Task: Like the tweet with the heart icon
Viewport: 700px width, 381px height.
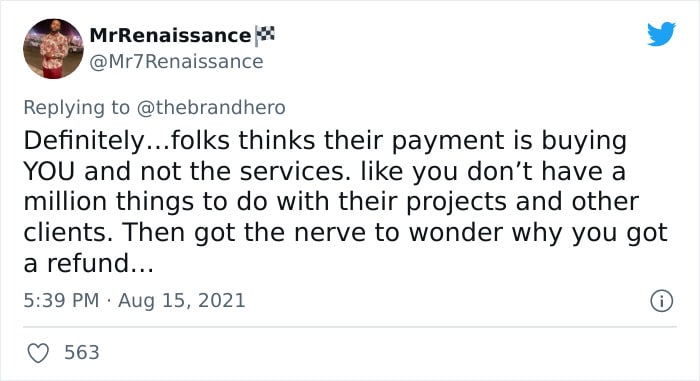Action: tap(38, 353)
